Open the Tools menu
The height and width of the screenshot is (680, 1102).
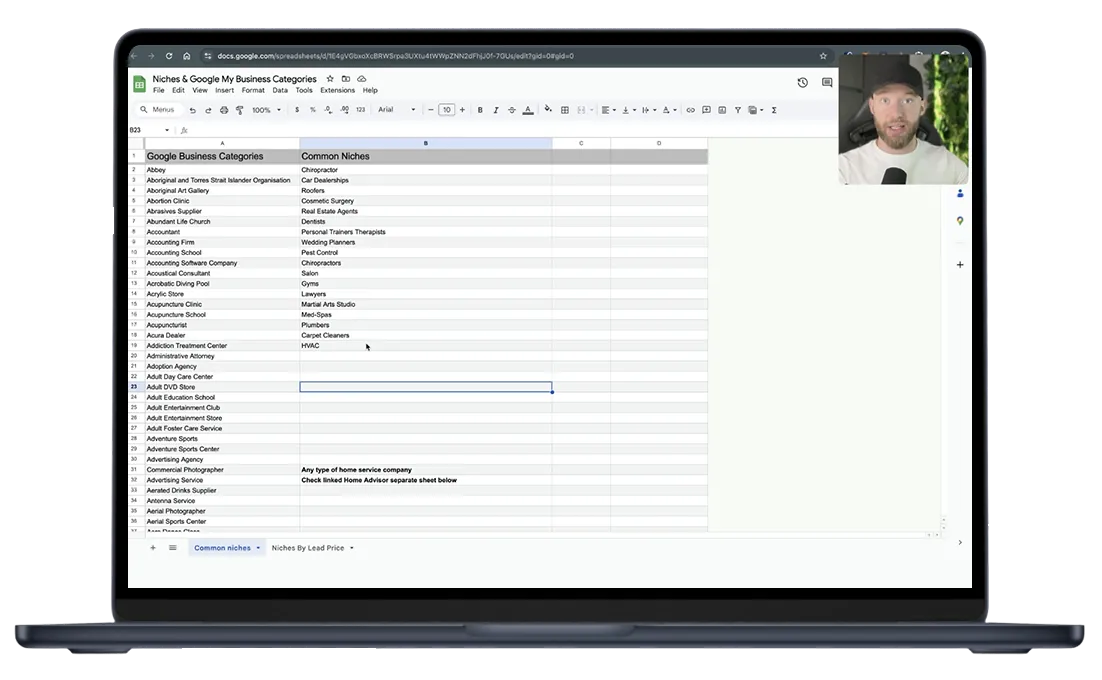pyautogui.click(x=304, y=90)
